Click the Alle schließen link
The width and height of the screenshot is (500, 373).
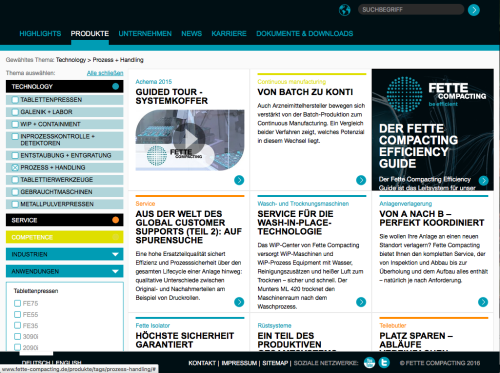click(x=105, y=73)
